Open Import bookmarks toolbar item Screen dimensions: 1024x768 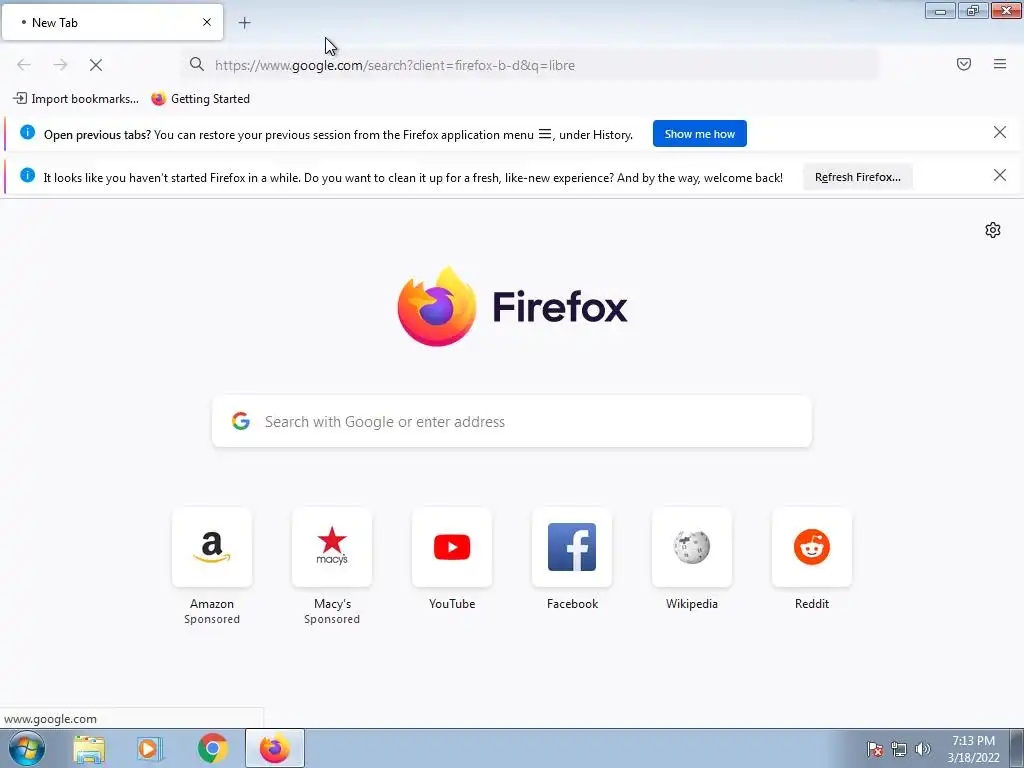(x=76, y=99)
